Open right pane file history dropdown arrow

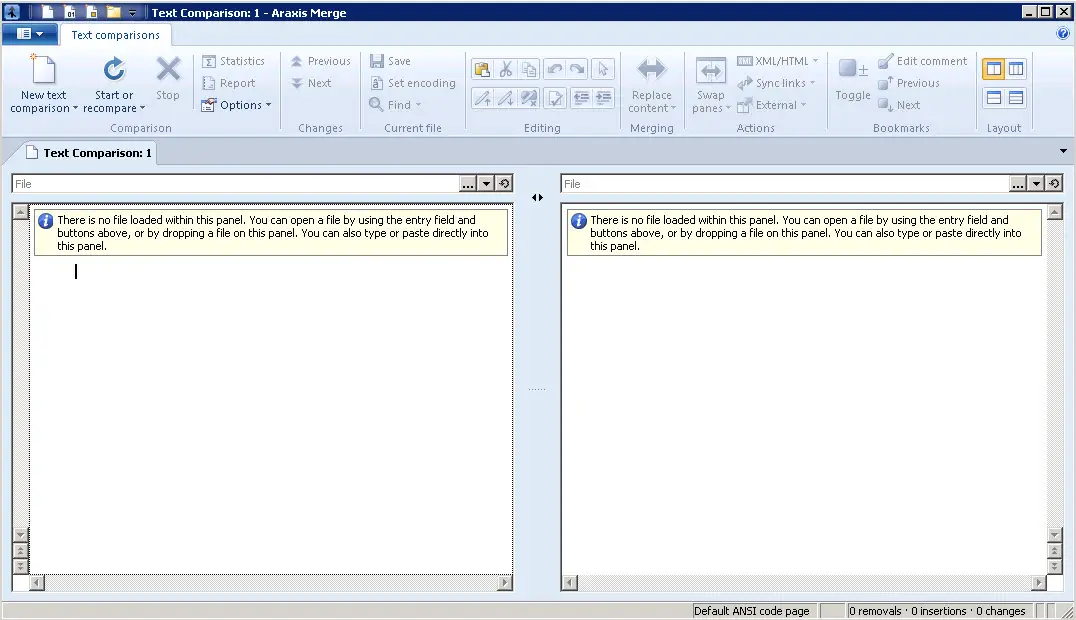tap(1036, 183)
